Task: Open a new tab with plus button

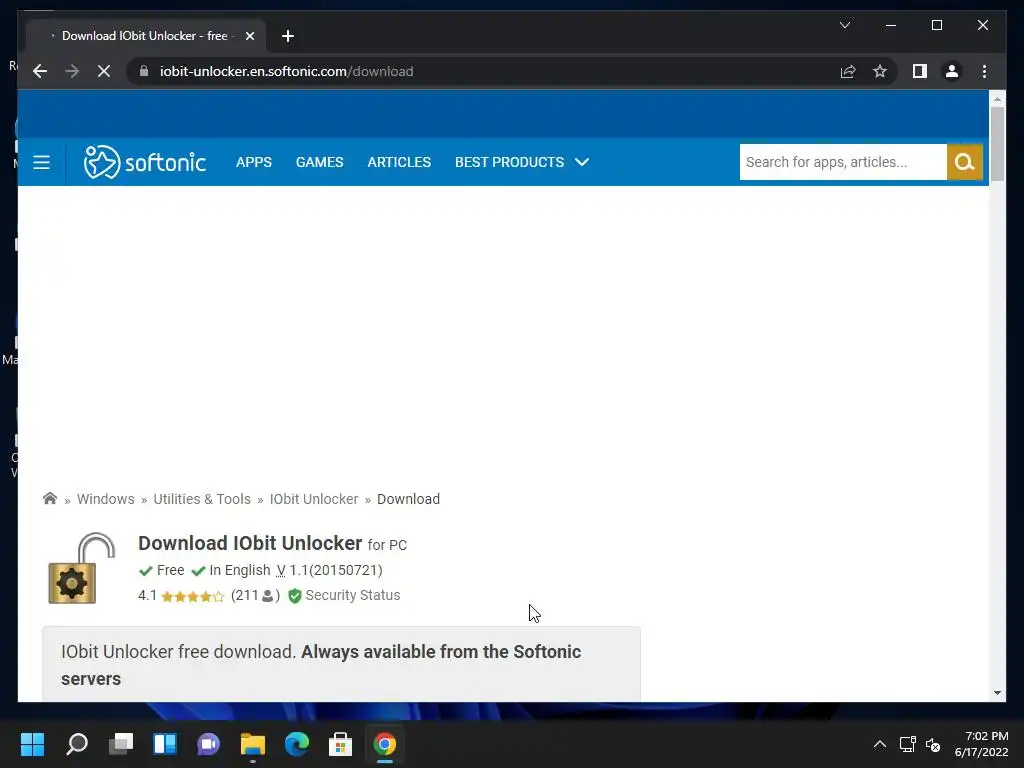Action: [288, 36]
